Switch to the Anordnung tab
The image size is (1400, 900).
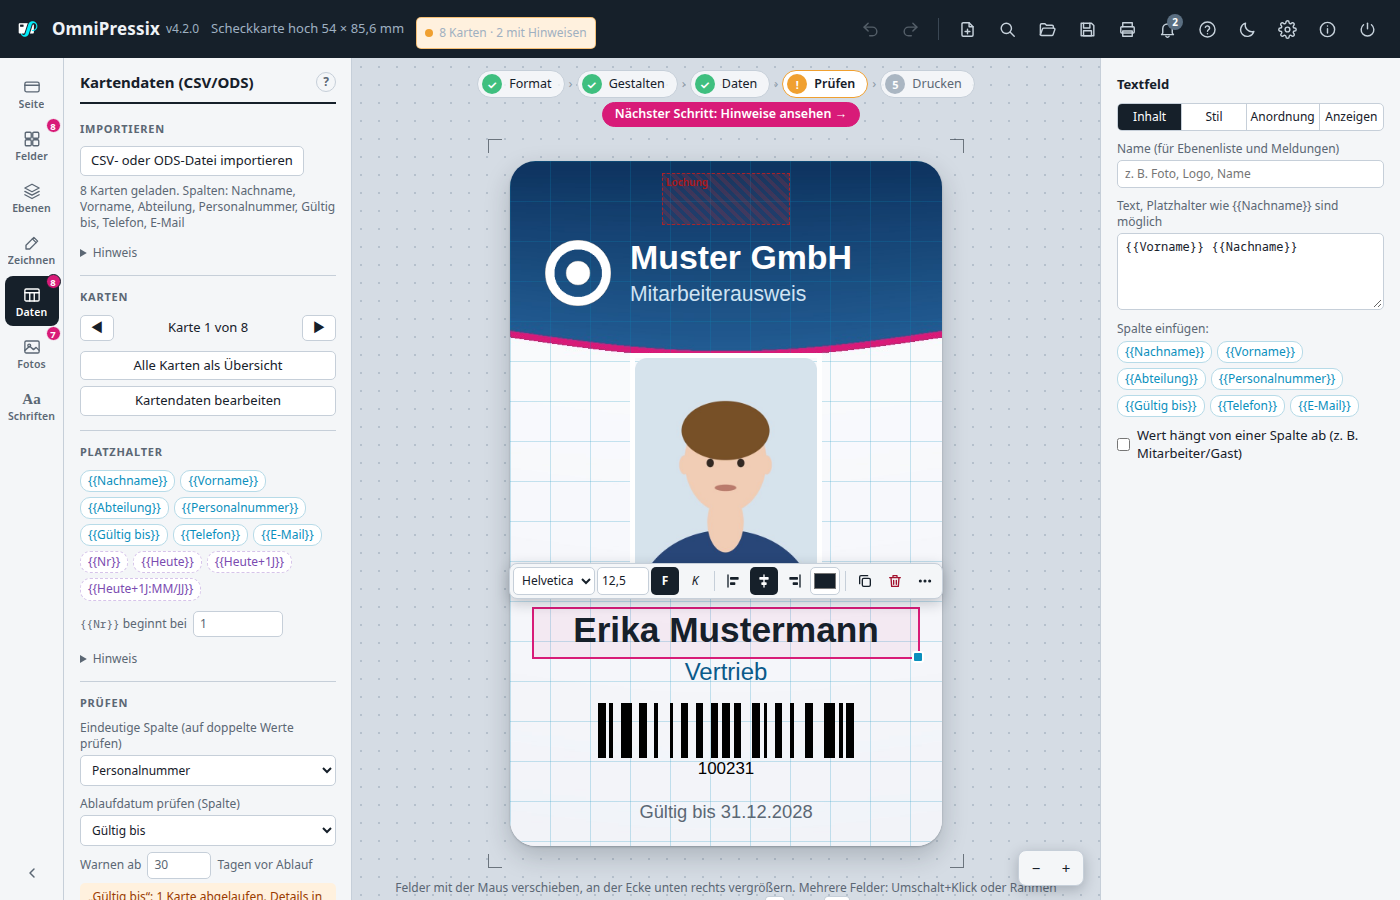1283,117
